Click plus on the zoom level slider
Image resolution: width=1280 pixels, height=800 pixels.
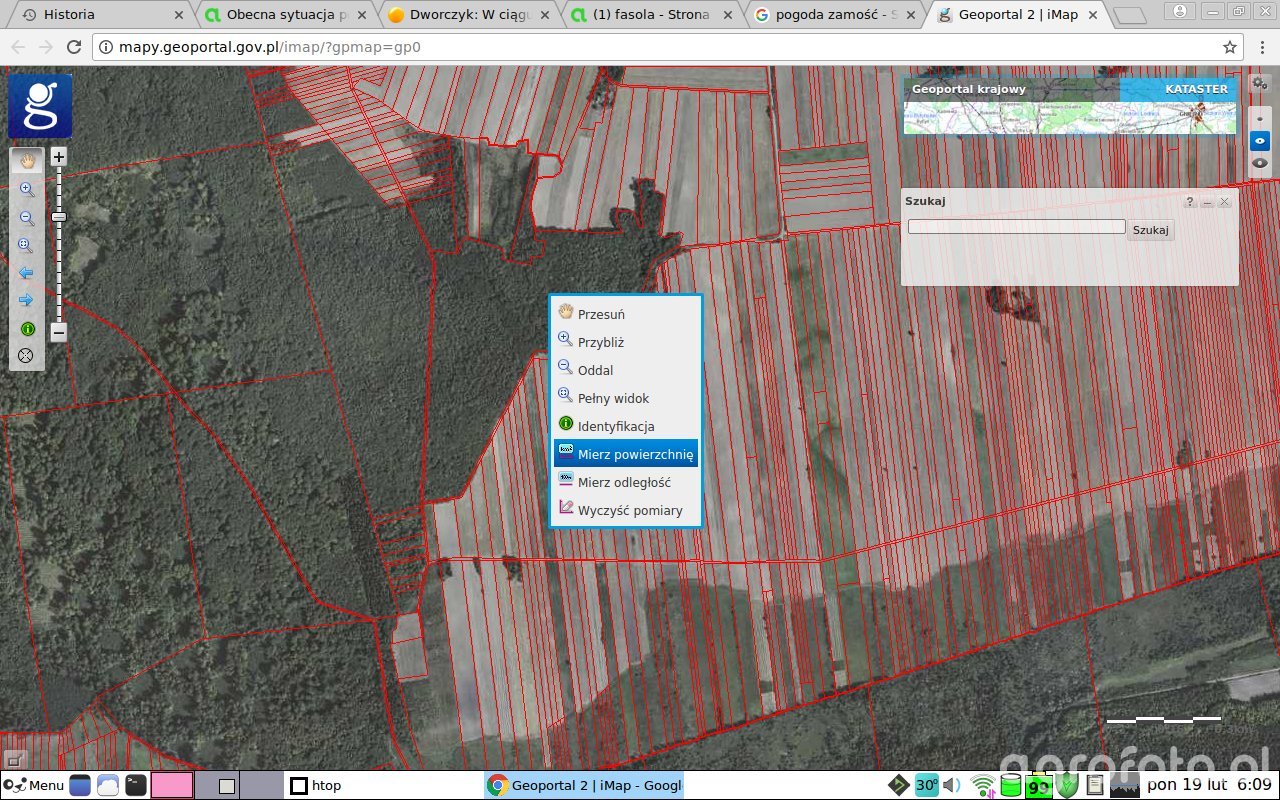[x=58, y=156]
